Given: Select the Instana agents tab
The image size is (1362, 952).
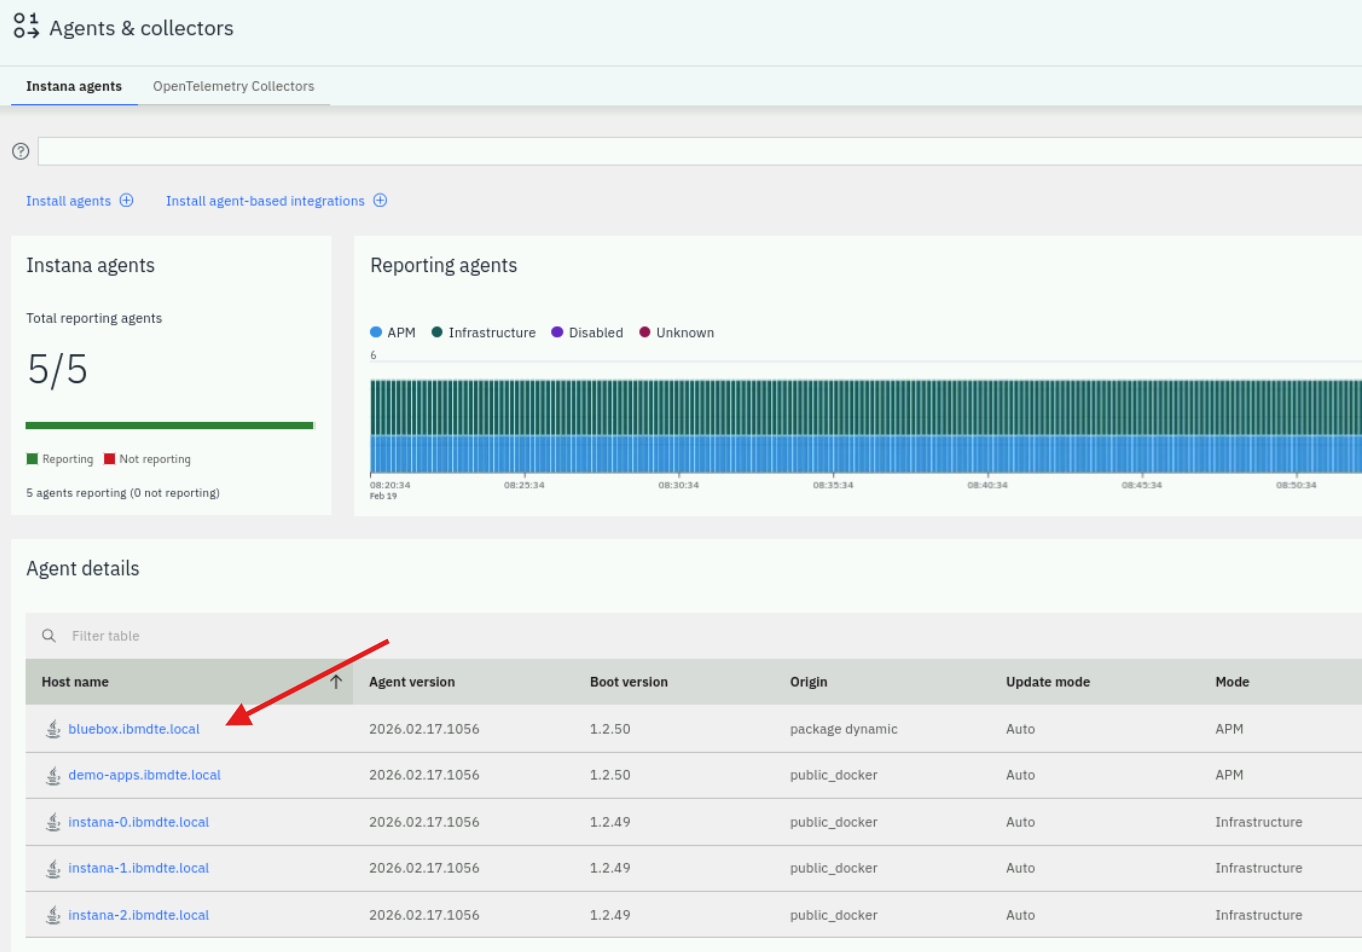Looking at the screenshot, I should [x=74, y=86].
